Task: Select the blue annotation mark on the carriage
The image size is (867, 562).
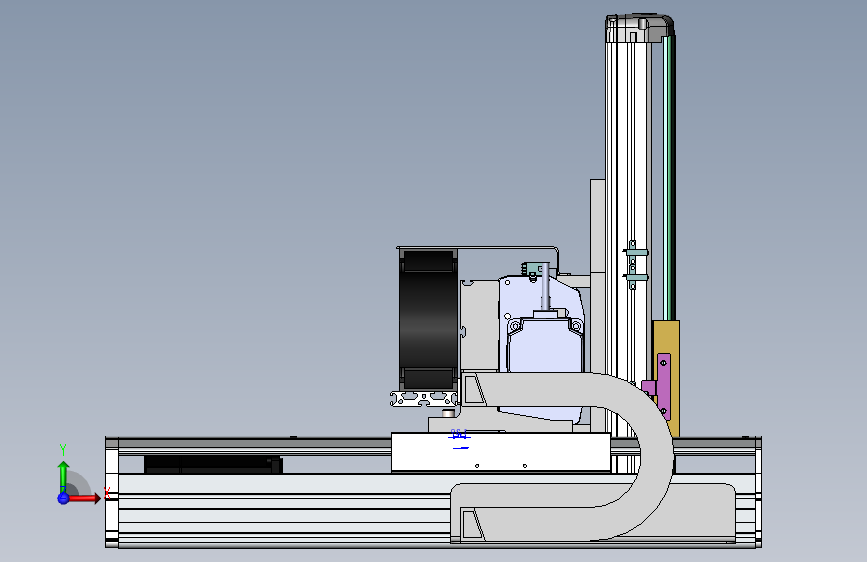Action: [459, 438]
